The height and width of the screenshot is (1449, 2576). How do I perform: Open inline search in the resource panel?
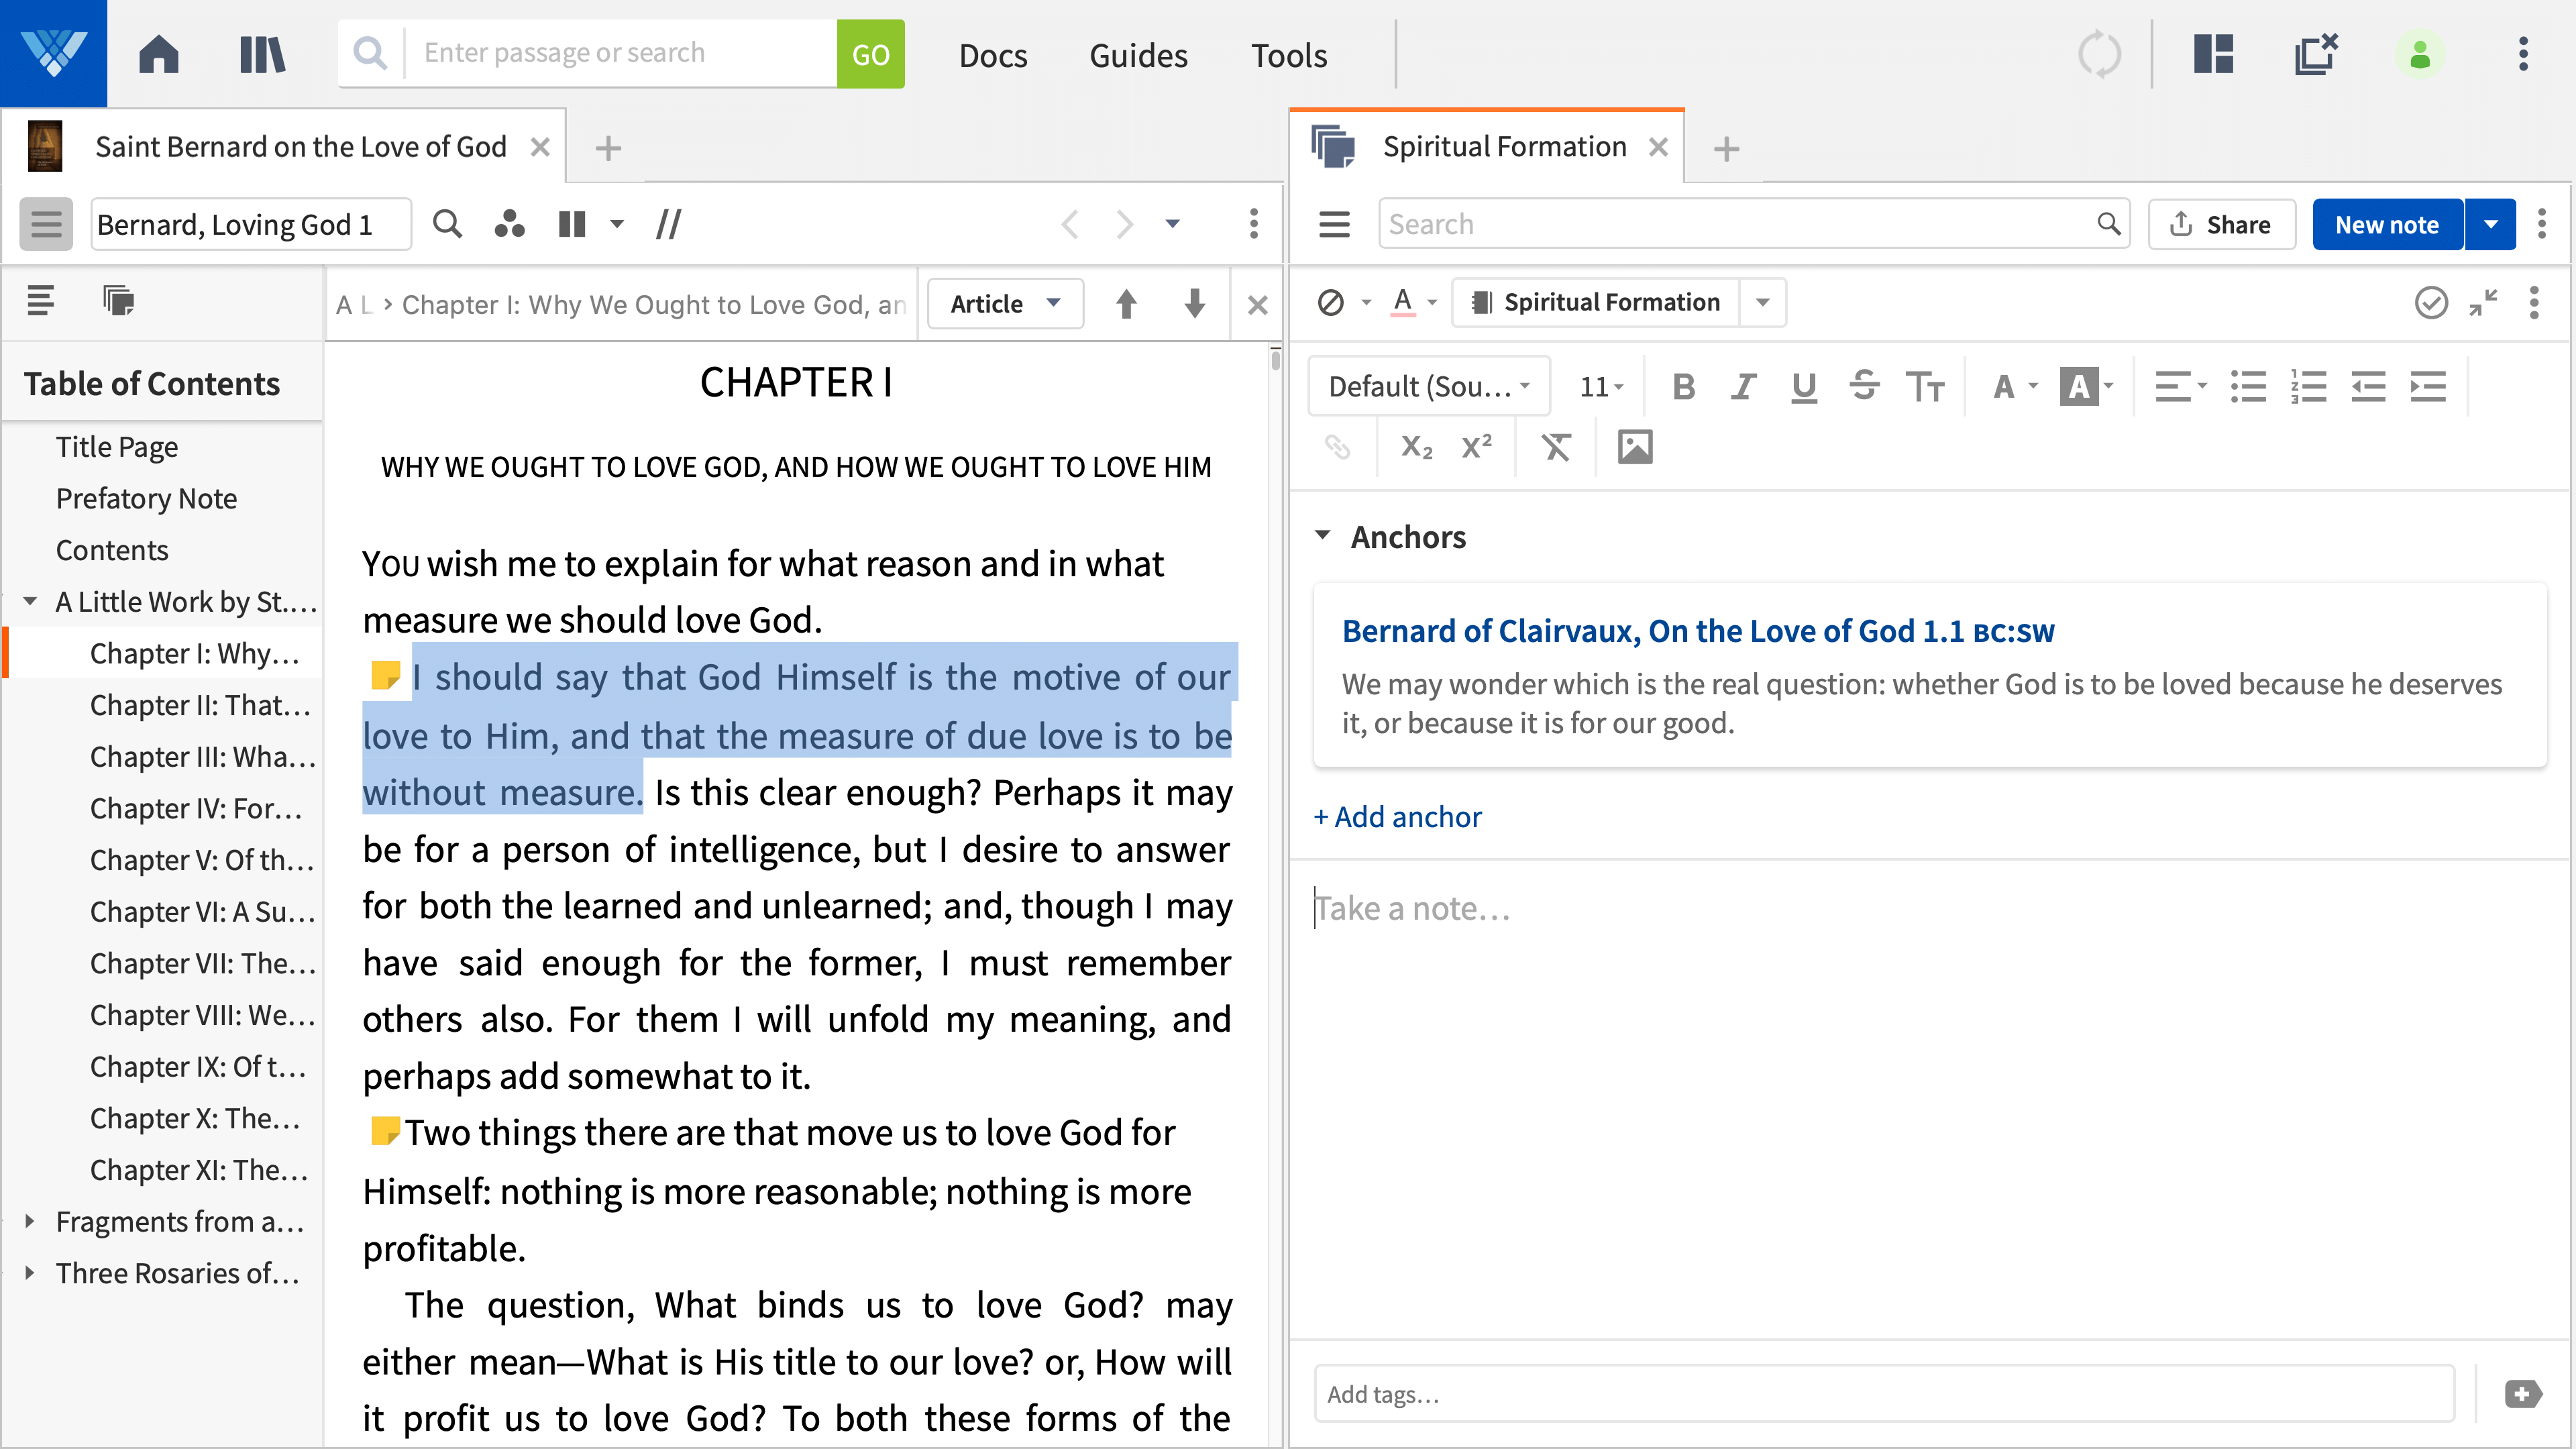447,224
